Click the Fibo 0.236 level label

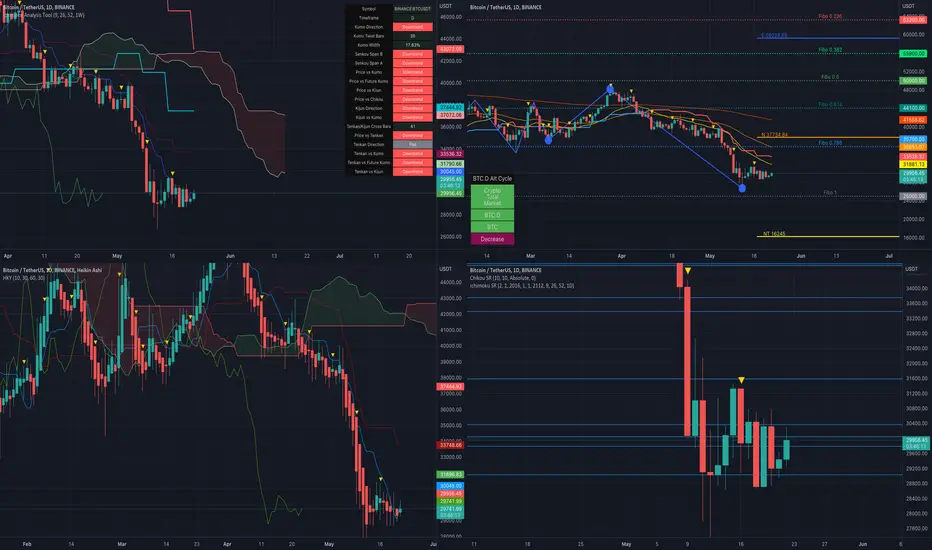pyautogui.click(x=830, y=17)
